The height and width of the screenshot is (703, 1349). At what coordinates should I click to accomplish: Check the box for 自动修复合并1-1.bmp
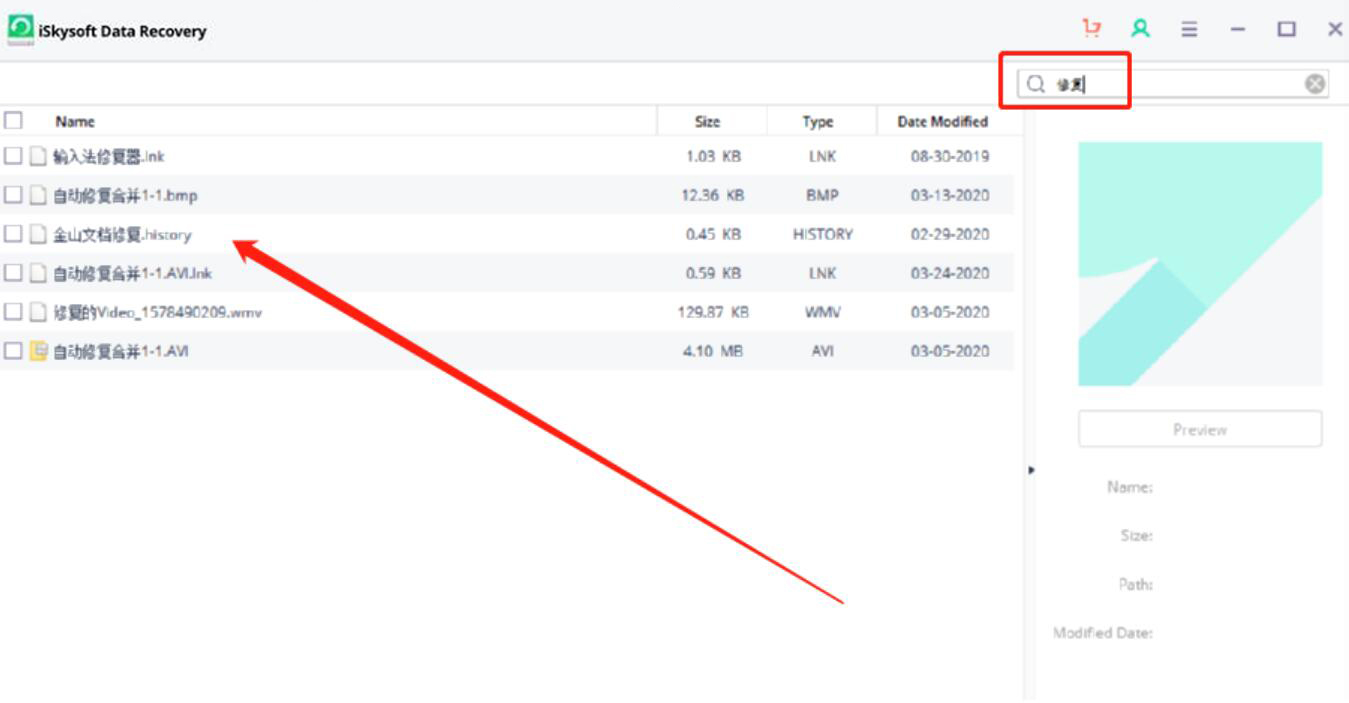click(13, 195)
